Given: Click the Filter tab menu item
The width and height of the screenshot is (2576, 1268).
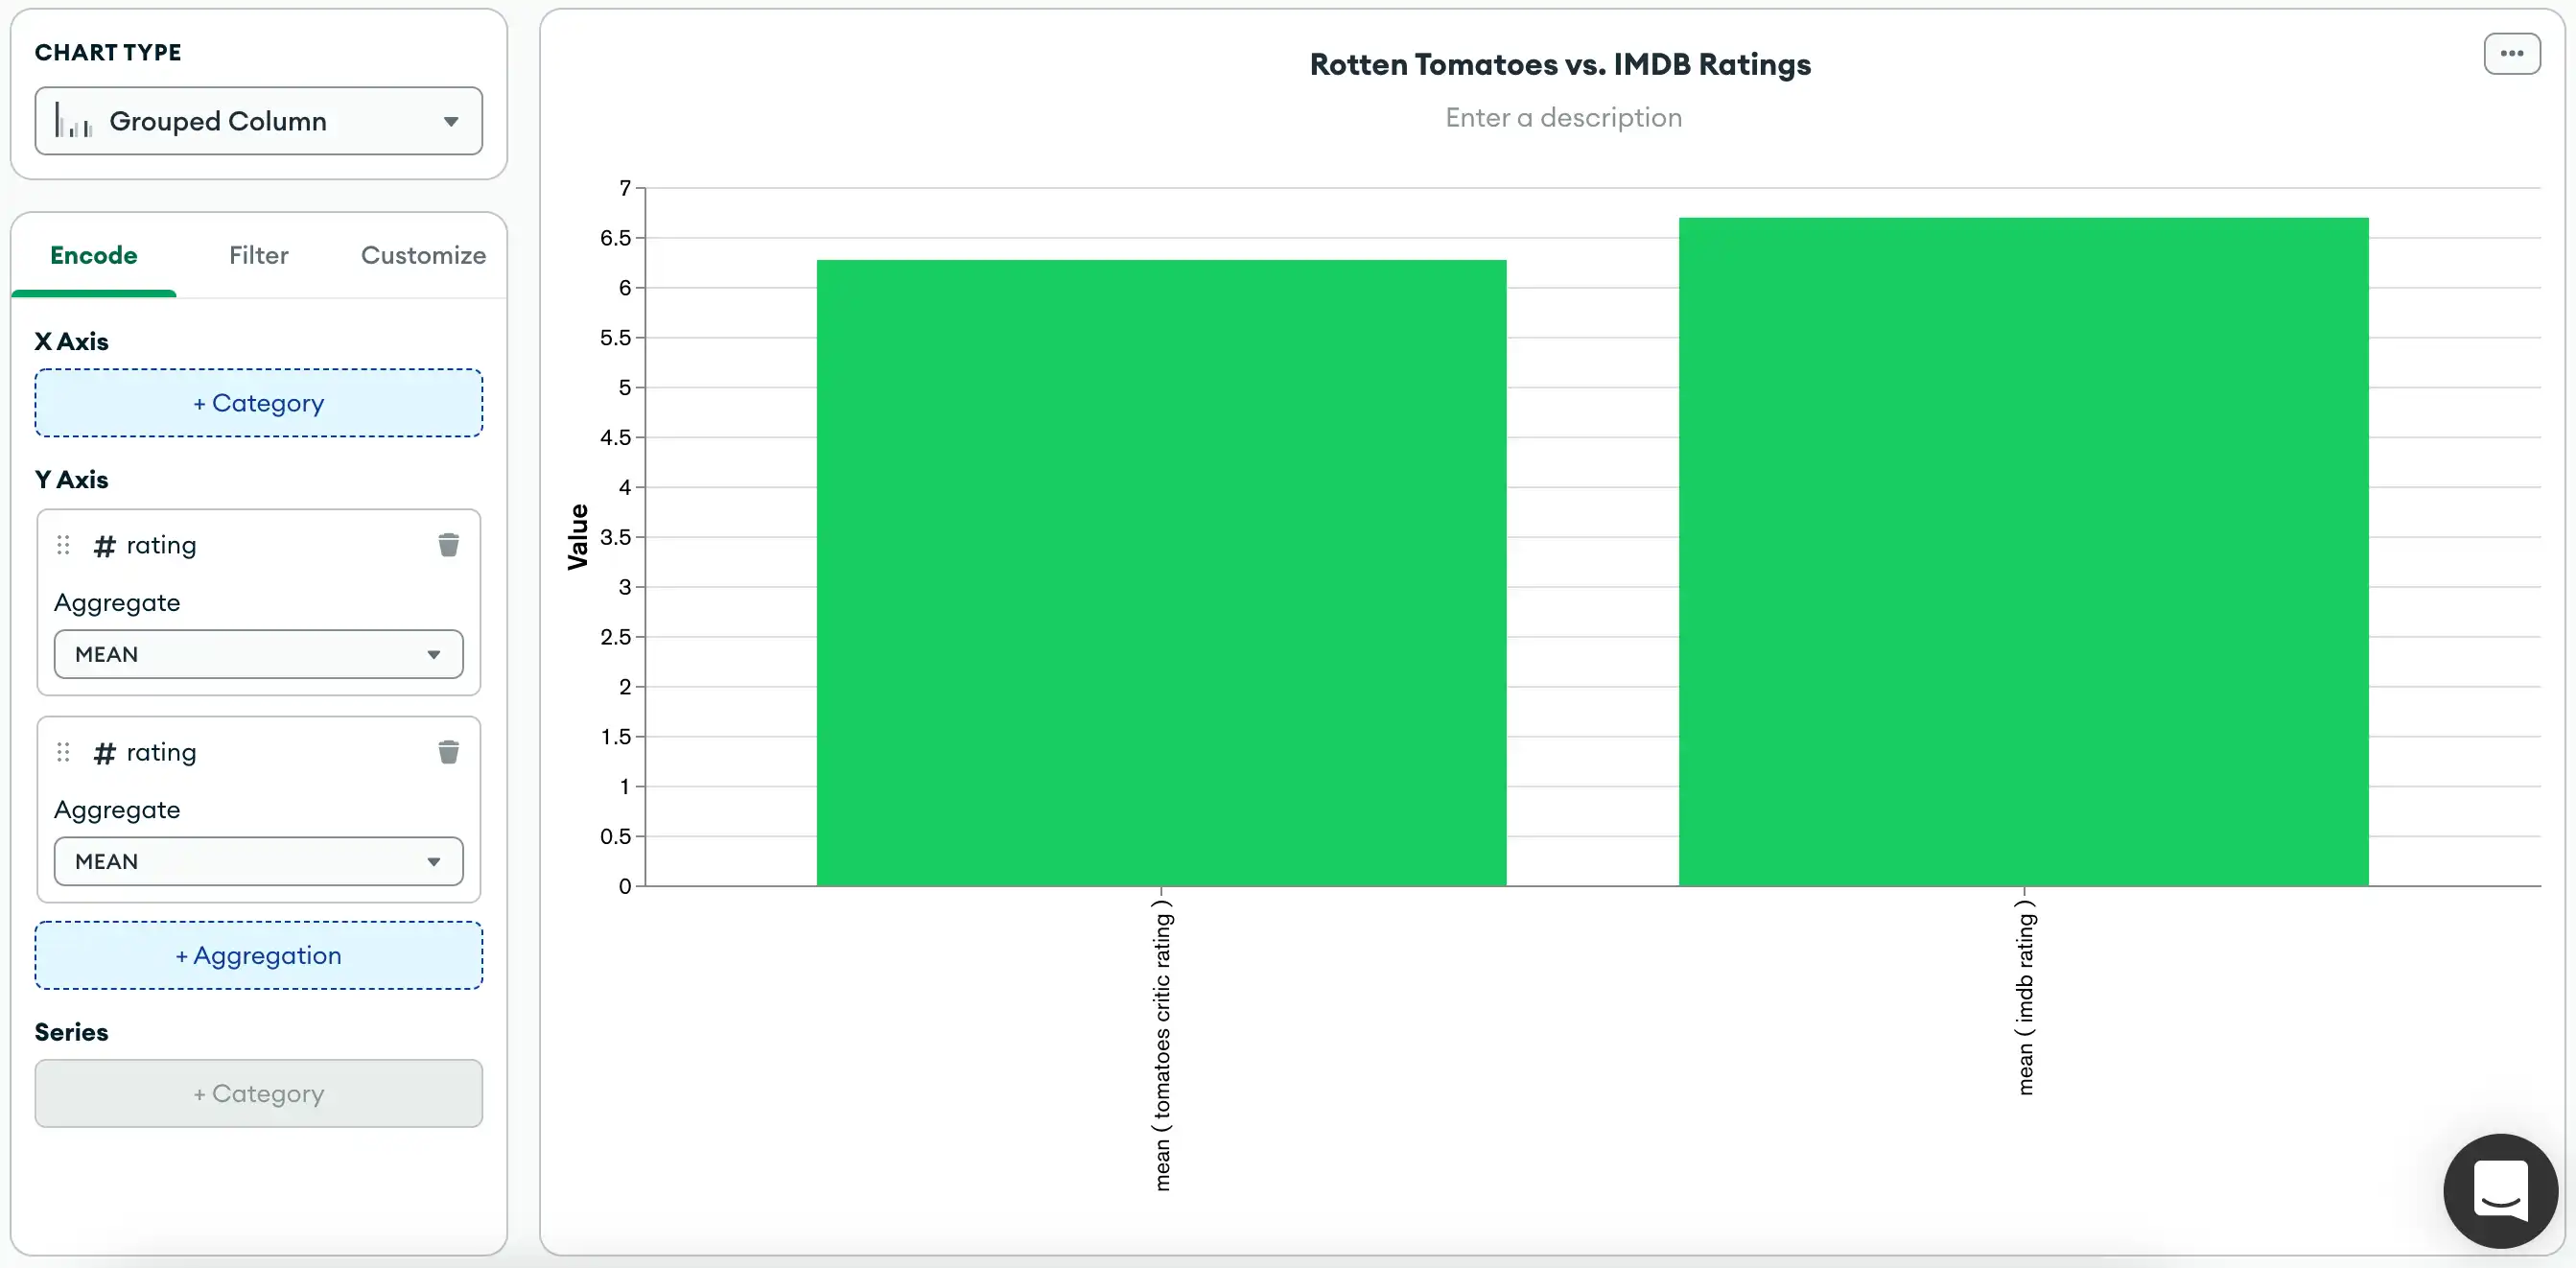Looking at the screenshot, I should pyautogui.click(x=258, y=254).
